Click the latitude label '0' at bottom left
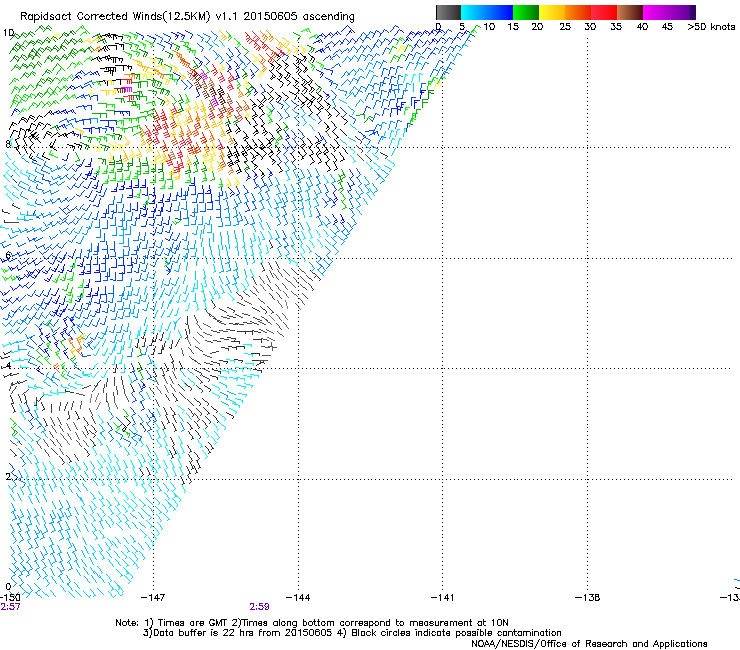The width and height of the screenshot is (740, 650). 8,587
